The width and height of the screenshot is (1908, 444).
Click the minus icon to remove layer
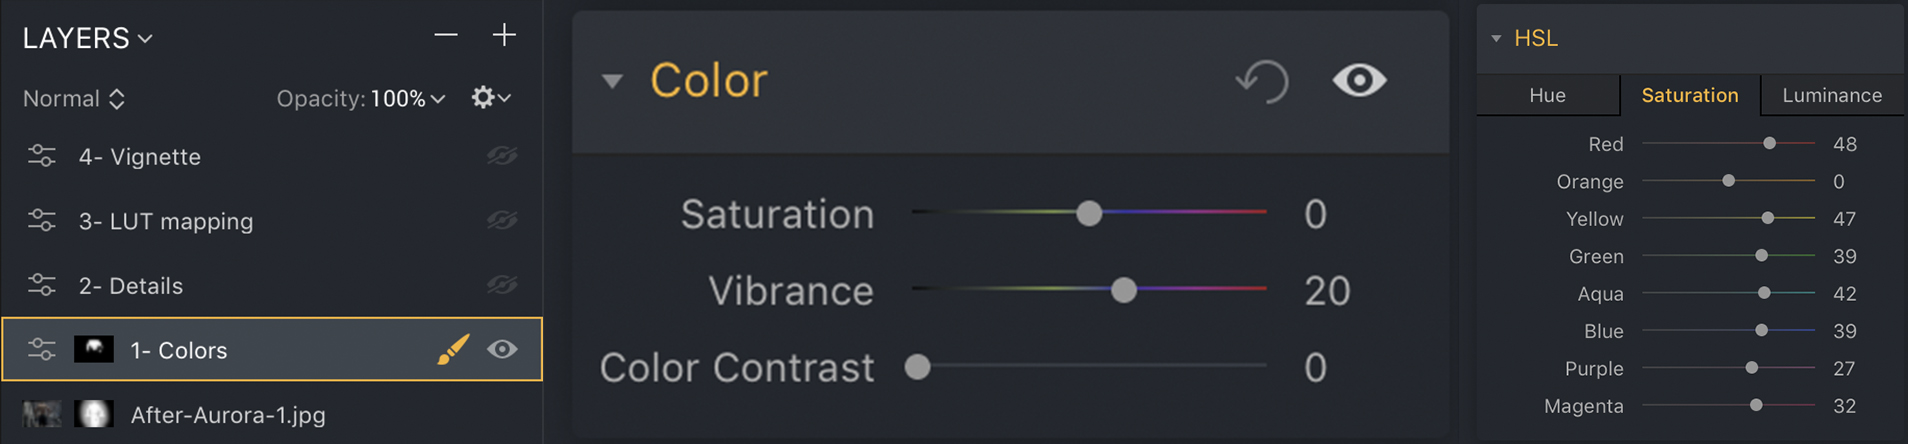coord(446,36)
